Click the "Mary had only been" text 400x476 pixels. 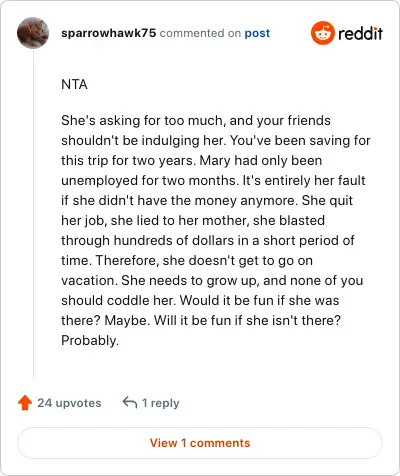[261, 160]
